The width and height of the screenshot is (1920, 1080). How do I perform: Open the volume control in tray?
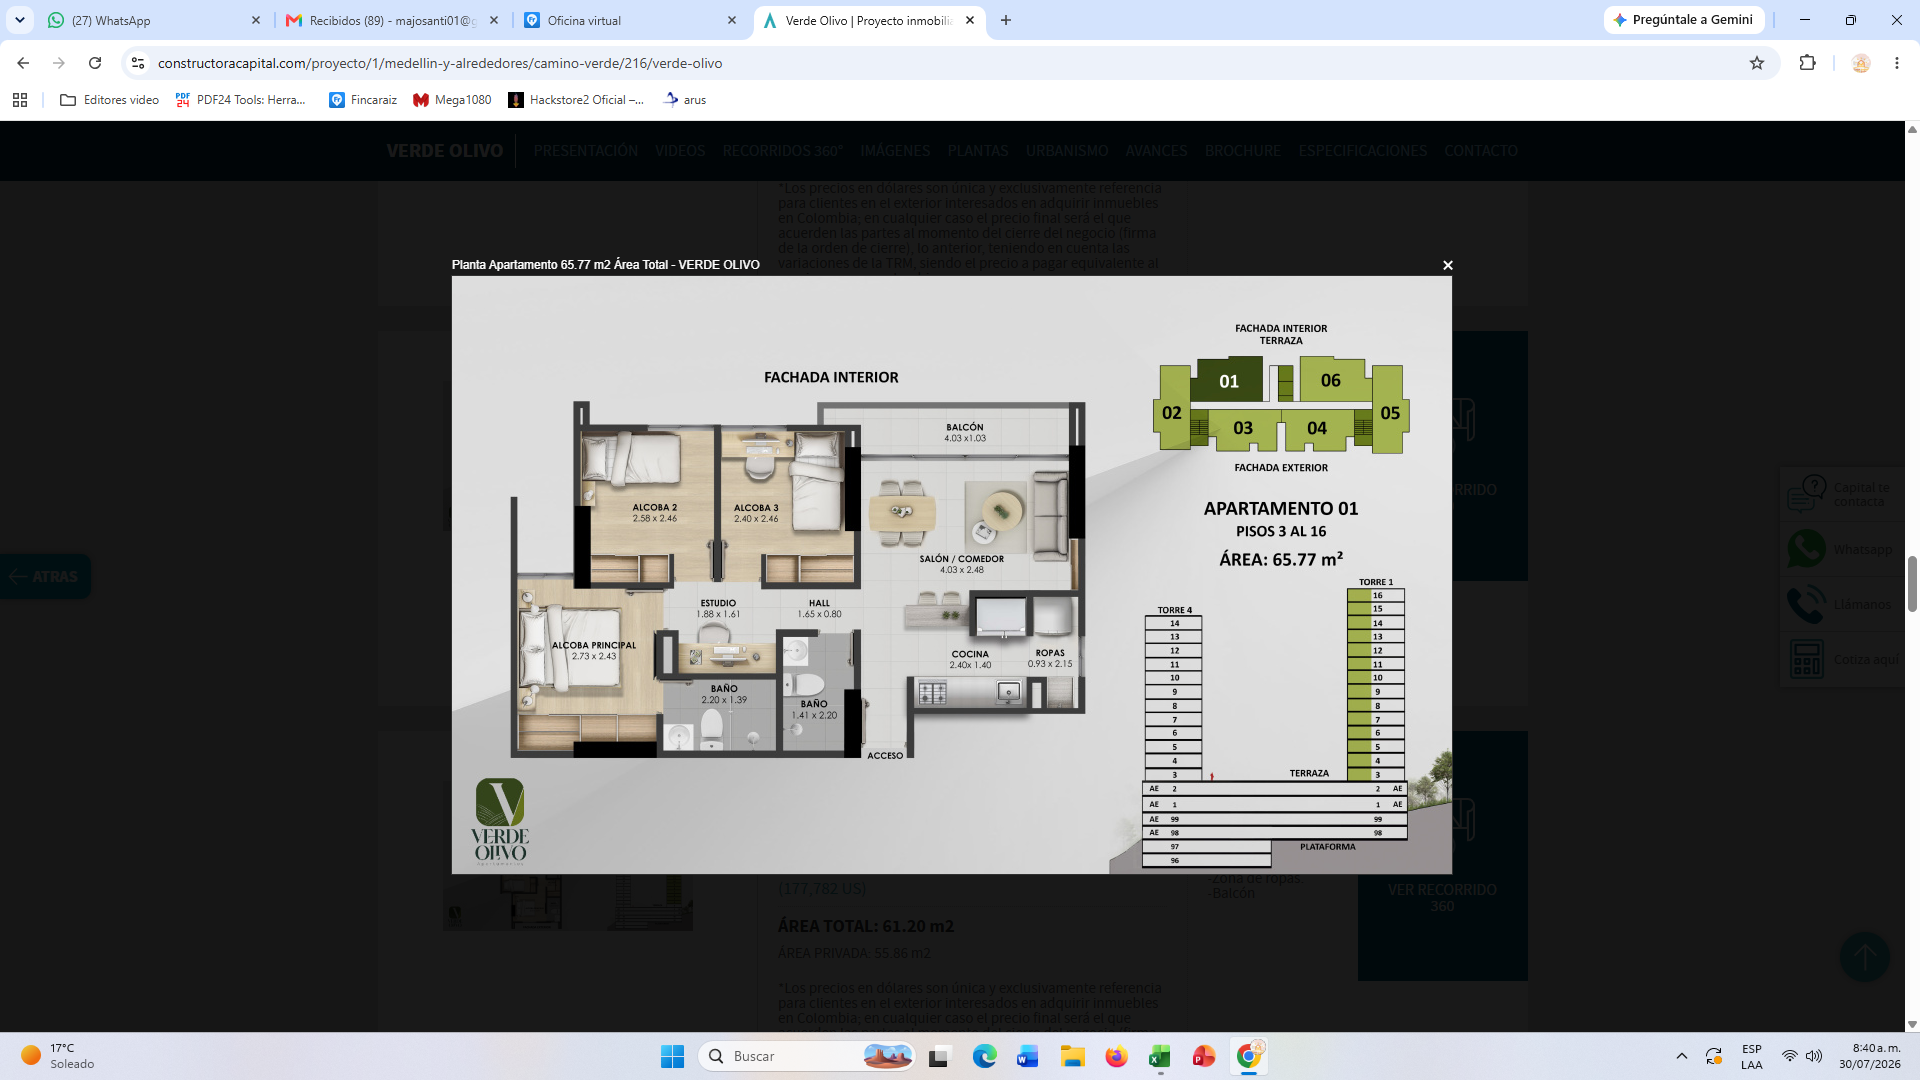(1814, 1056)
